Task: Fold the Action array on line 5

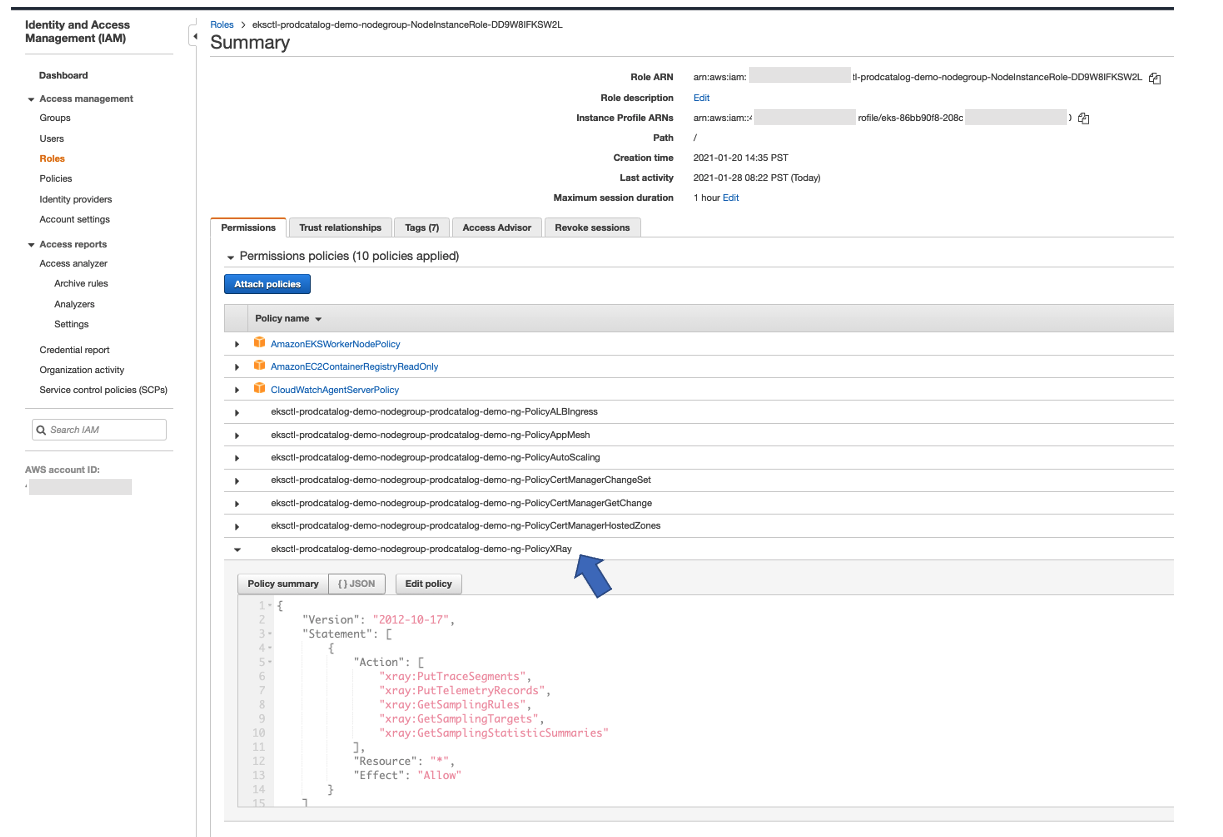Action: point(270,662)
